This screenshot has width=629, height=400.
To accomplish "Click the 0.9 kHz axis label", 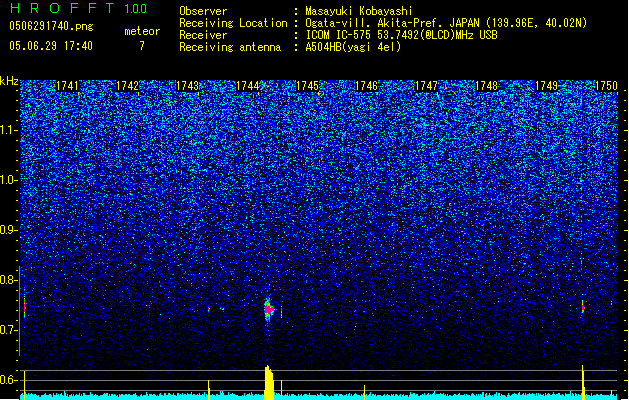I will click(x=9, y=230).
